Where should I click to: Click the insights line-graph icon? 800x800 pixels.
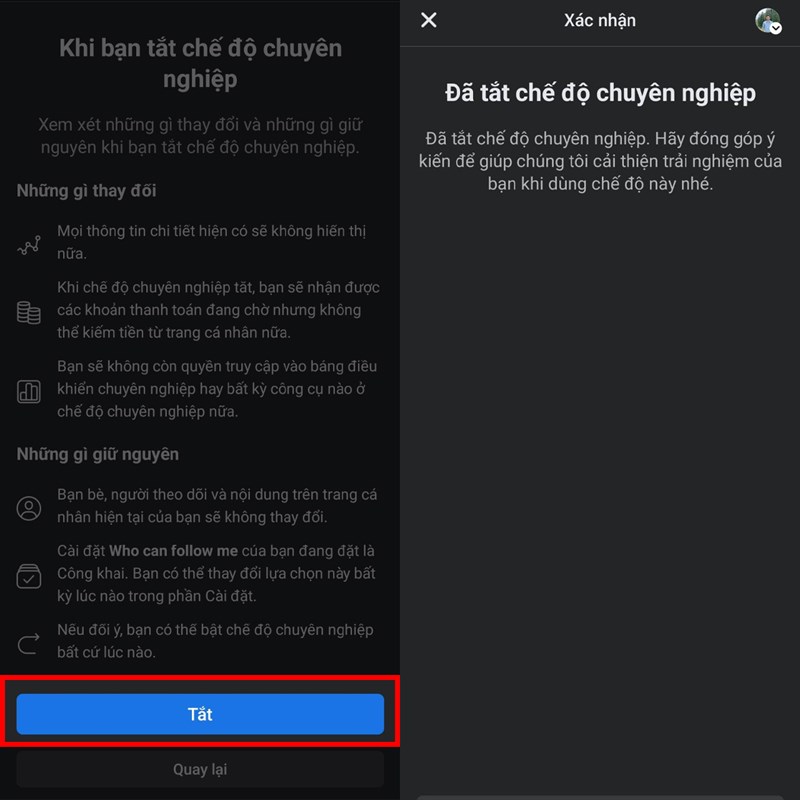pos(29,245)
